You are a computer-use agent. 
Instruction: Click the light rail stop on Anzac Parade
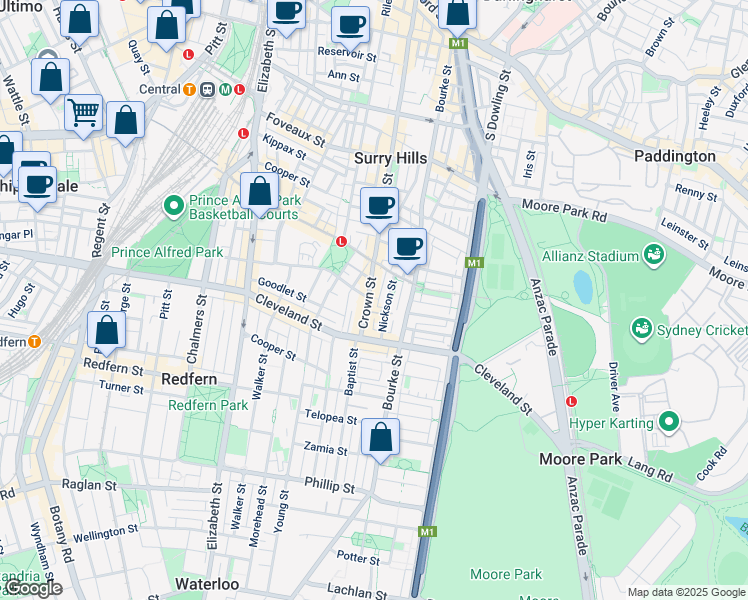click(x=571, y=401)
